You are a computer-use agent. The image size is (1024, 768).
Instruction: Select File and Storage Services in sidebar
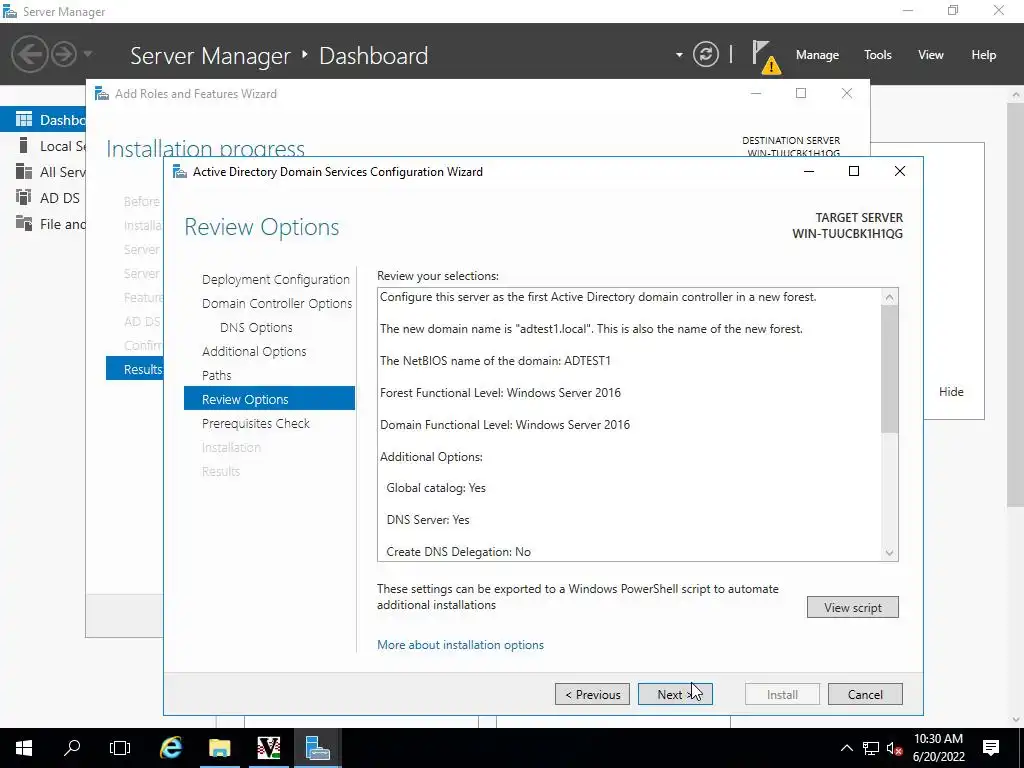coord(43,224)
